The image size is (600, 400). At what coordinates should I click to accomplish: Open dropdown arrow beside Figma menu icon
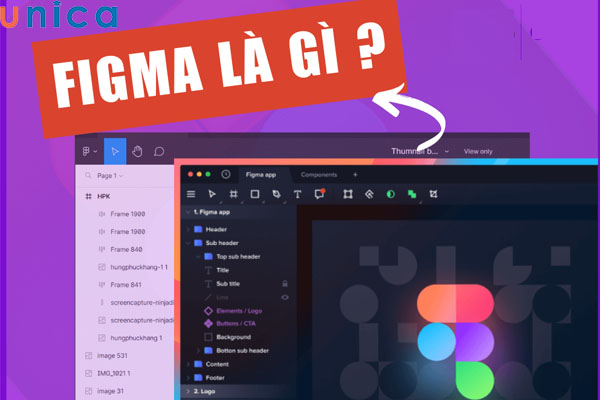tap(95, 152)
